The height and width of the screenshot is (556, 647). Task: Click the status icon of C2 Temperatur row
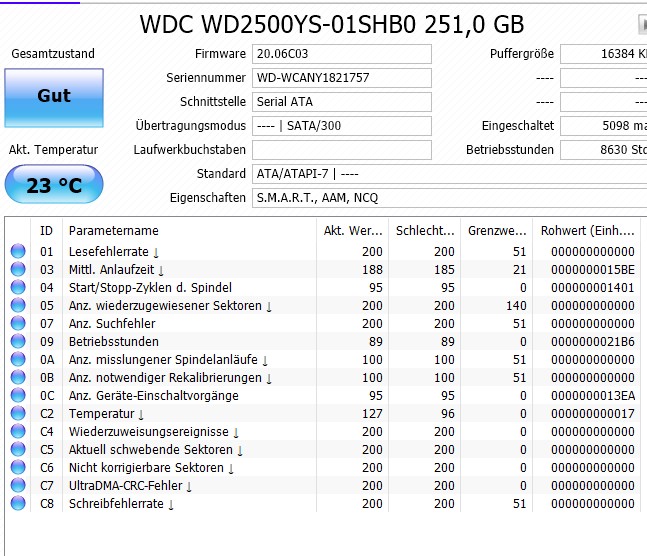(x=18, y=413)
